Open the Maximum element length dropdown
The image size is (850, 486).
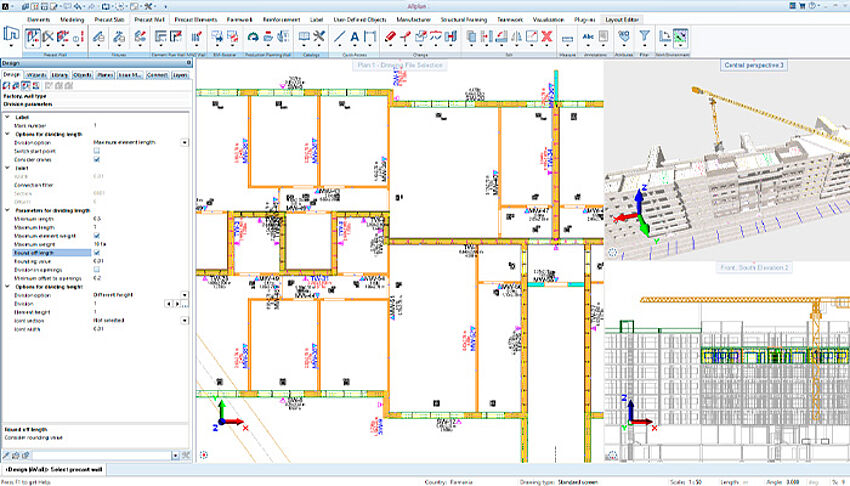(x=185, y=142)
